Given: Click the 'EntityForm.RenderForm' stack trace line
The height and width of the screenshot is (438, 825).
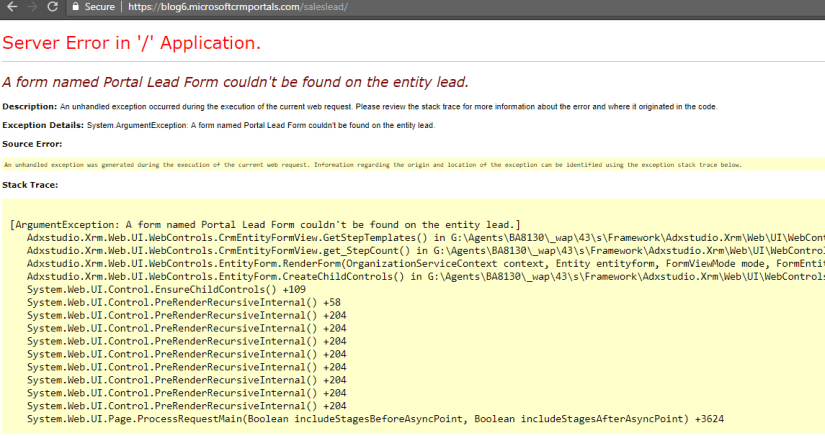Looking at the screenshot, I should point(426,264).
